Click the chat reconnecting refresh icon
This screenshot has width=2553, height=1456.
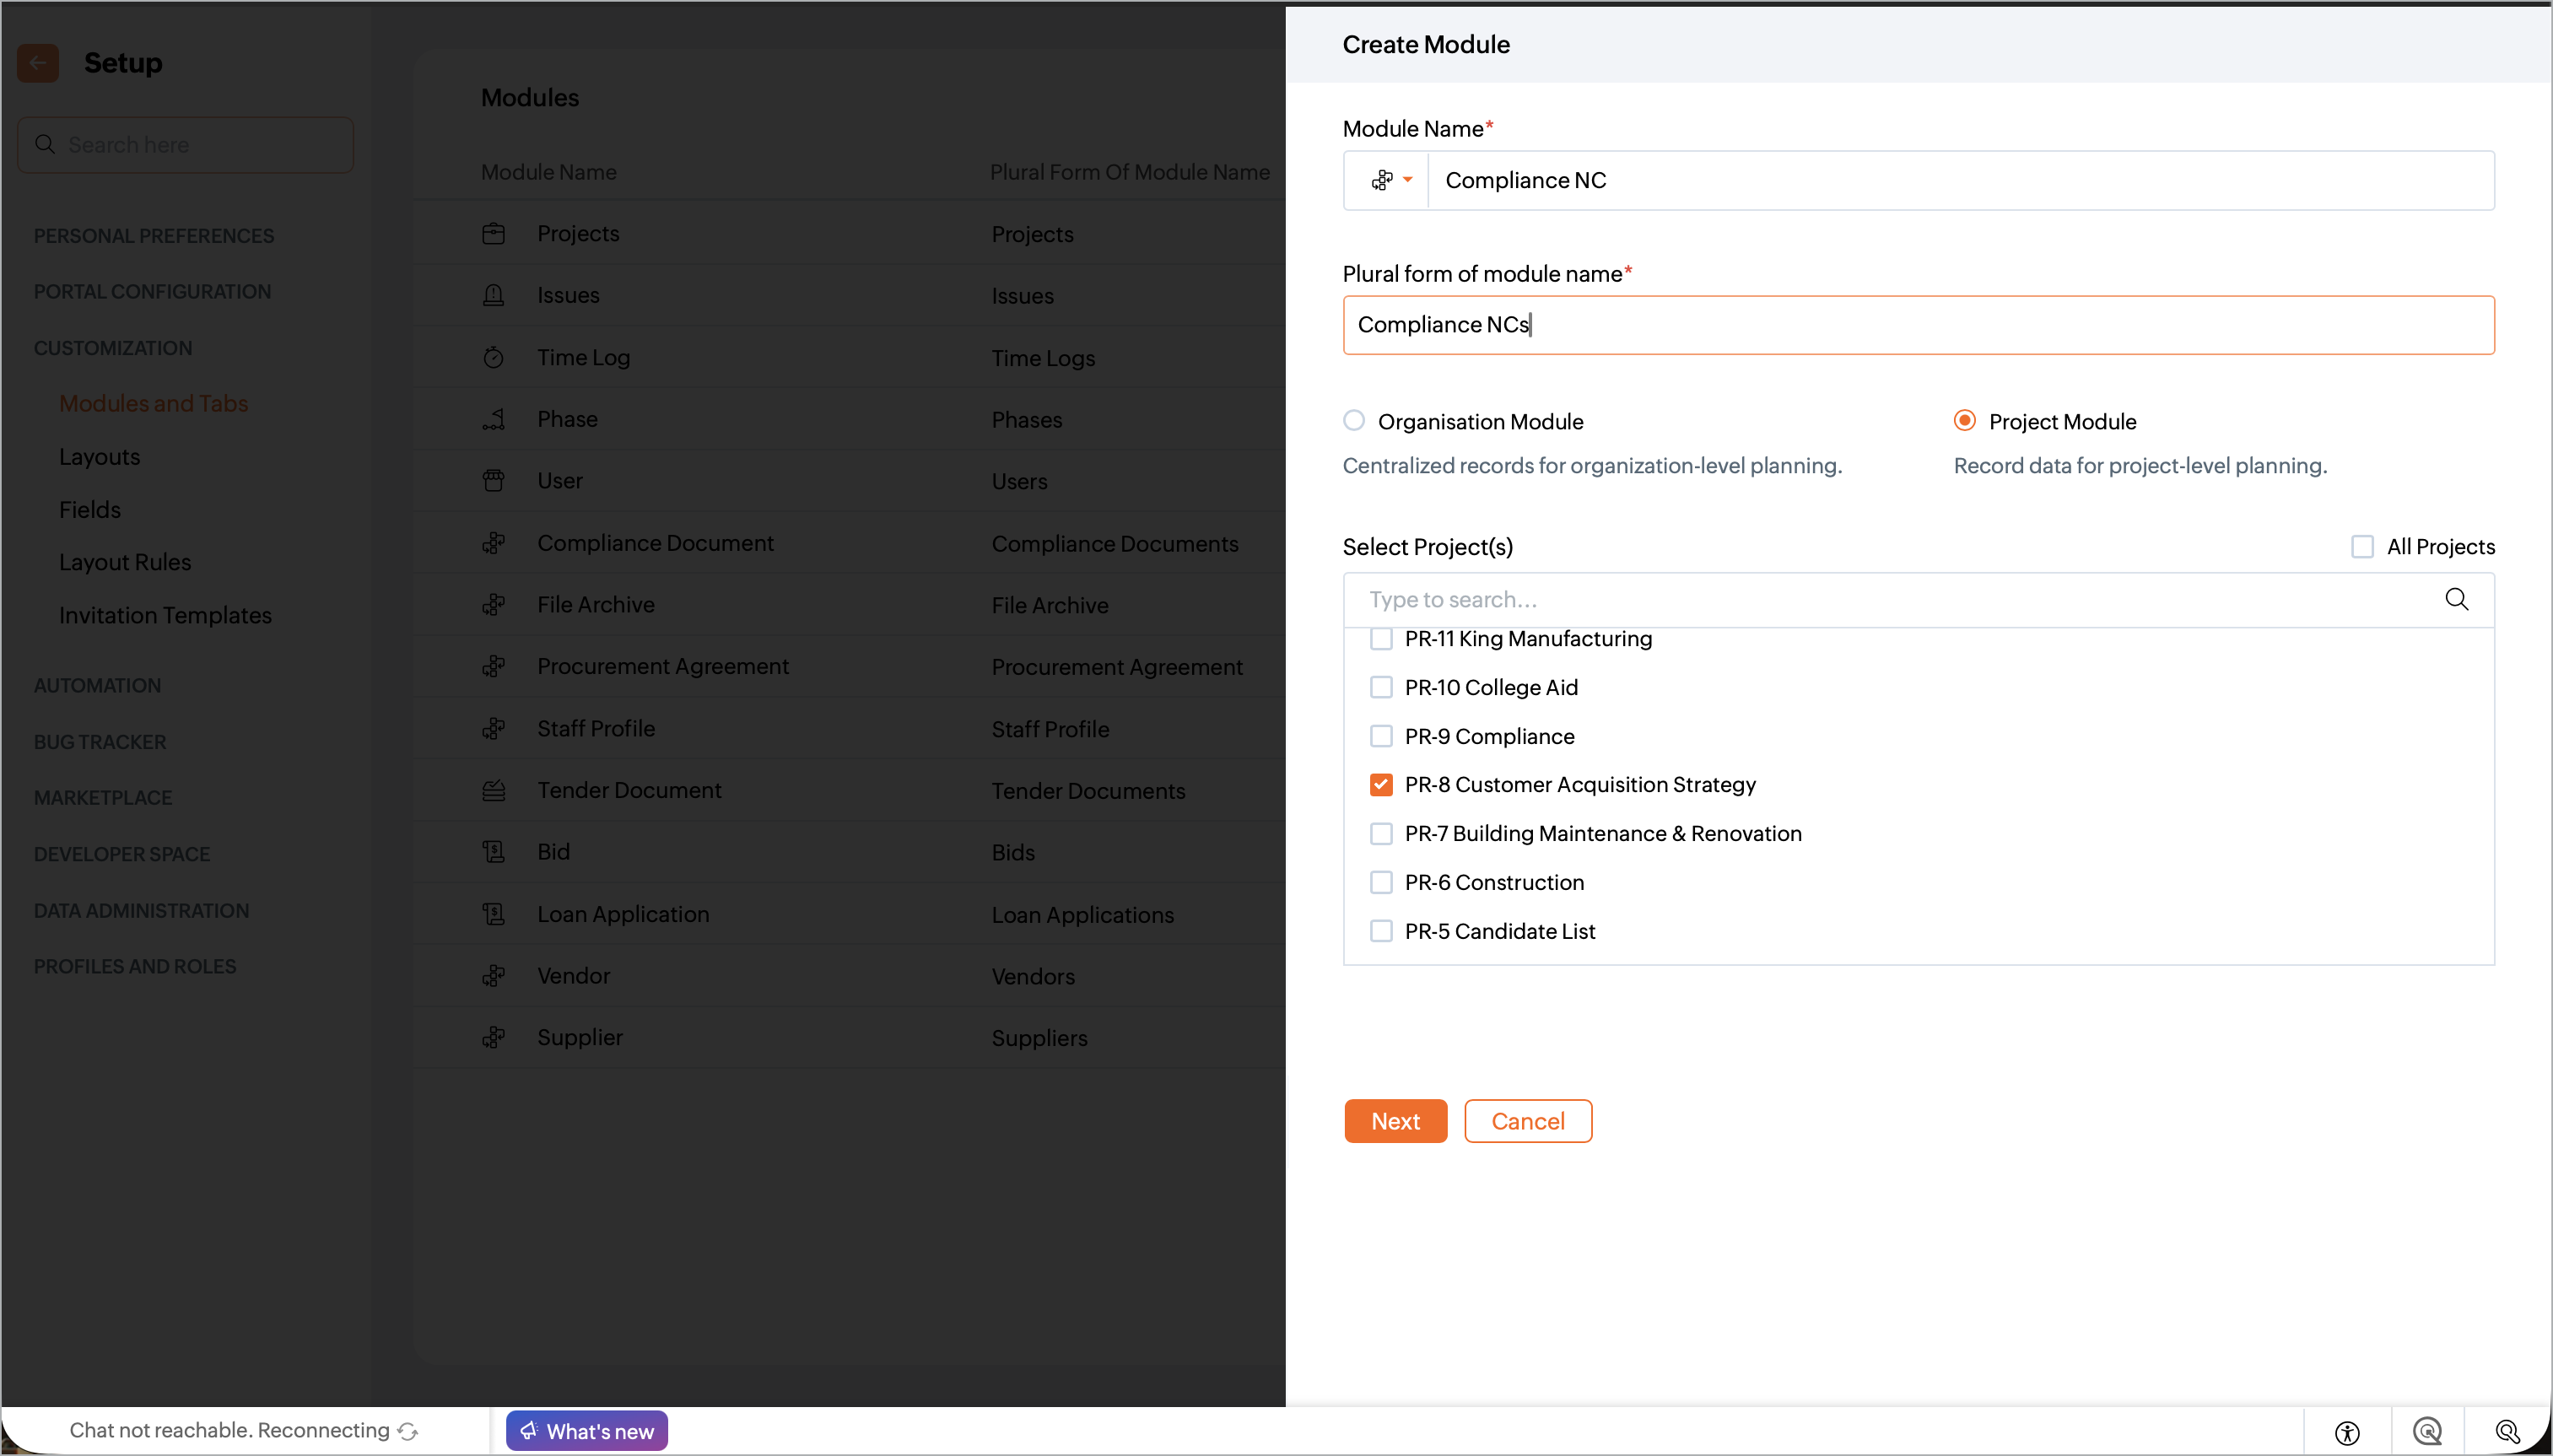[x=407, y=1432]
